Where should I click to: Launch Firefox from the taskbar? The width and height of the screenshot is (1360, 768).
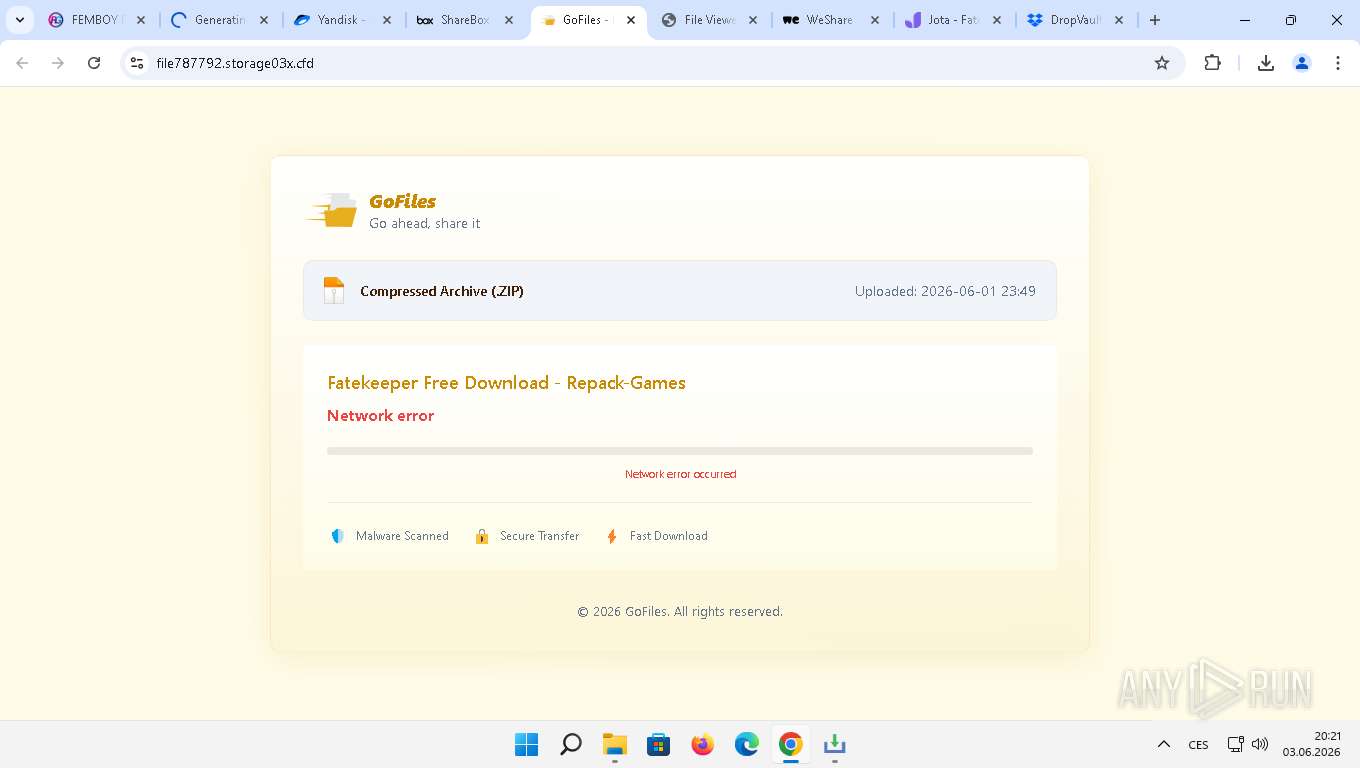tap(702, 744)
